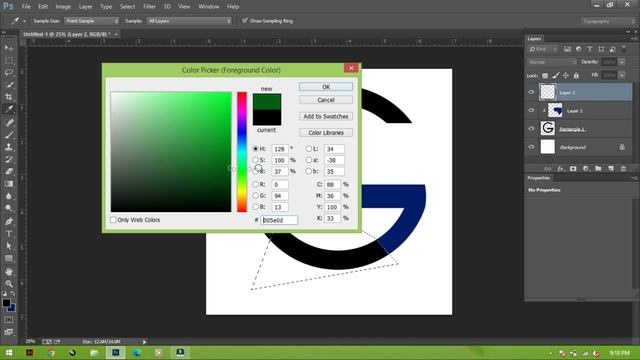Image resolution: width=640 pixels, height=360 pixels.
Task: Open the File menu
Action: pos(26,7)
